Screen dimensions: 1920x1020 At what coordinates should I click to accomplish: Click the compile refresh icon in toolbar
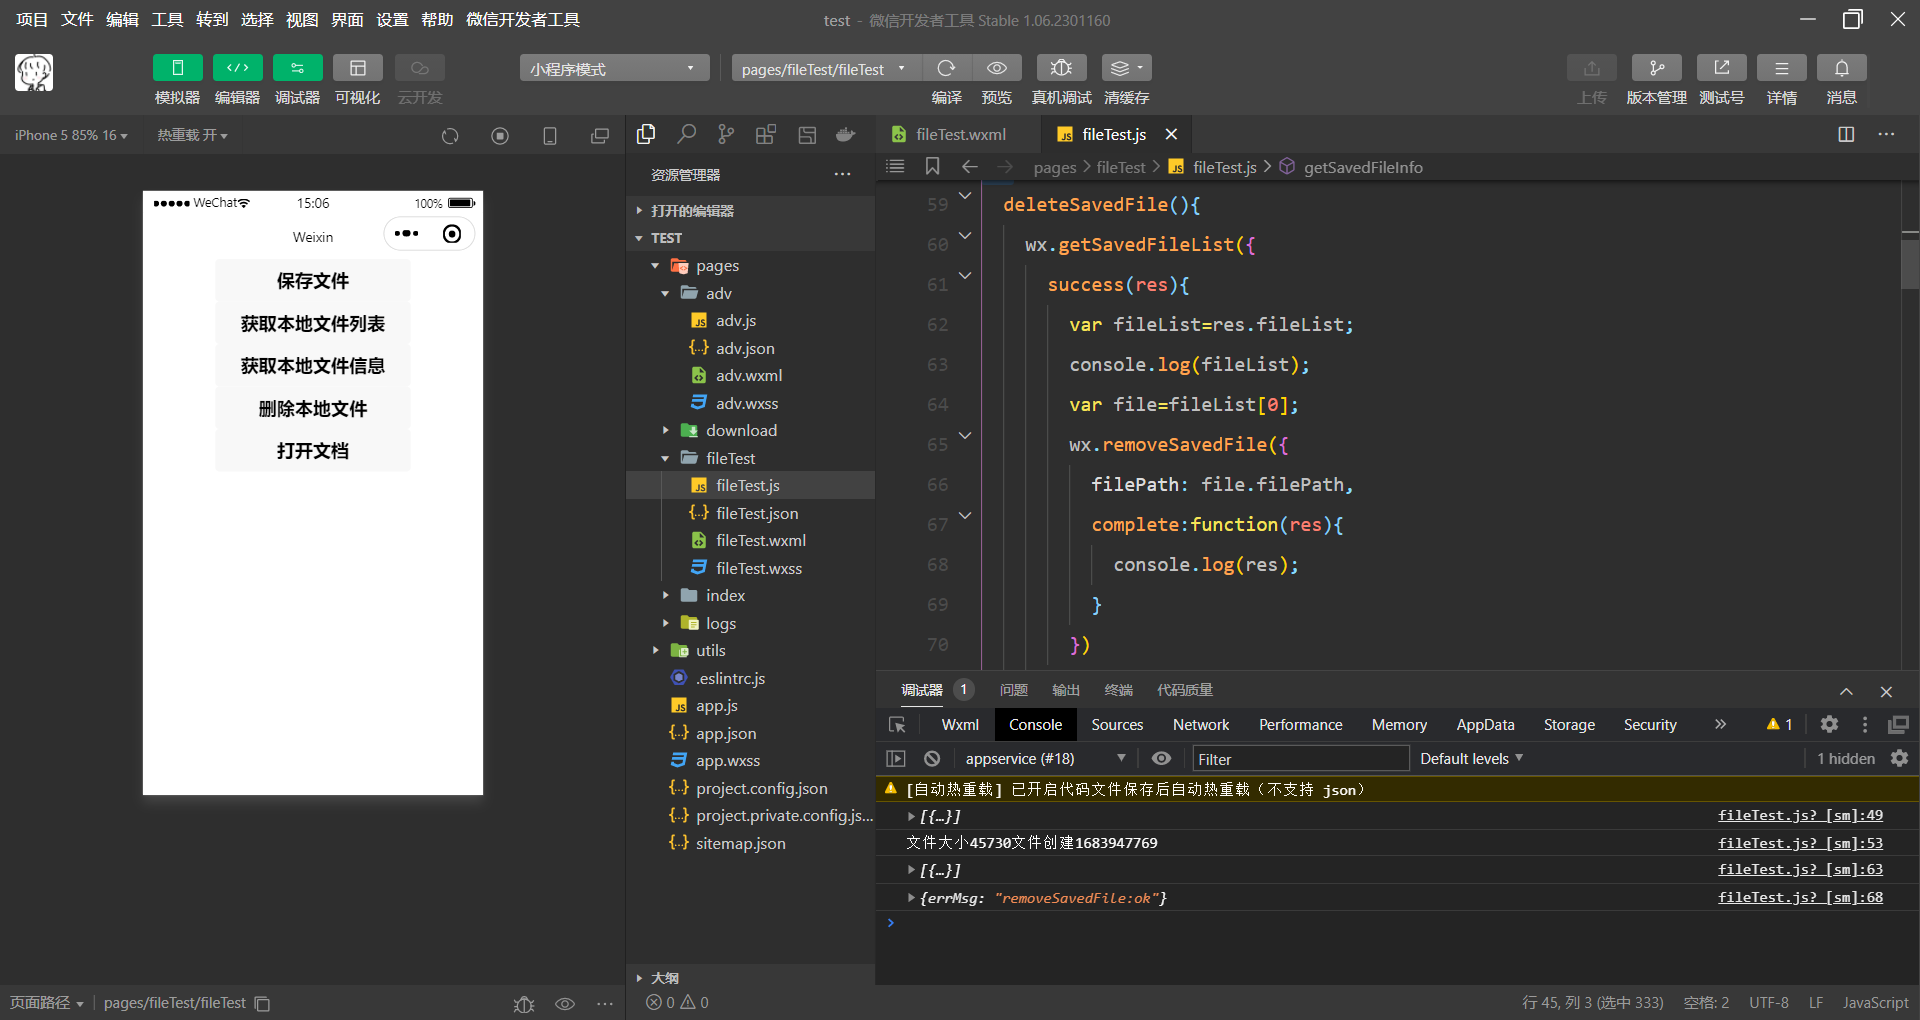point(946,68)
